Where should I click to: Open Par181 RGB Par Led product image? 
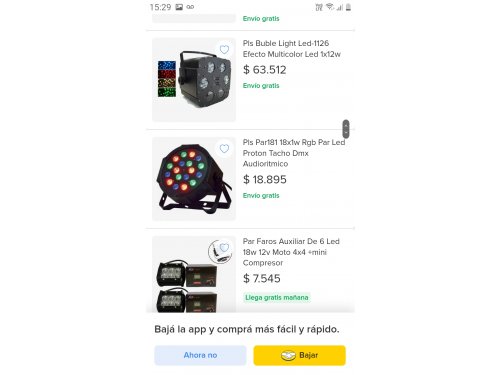pyautogui.click(x=194, y=179)
